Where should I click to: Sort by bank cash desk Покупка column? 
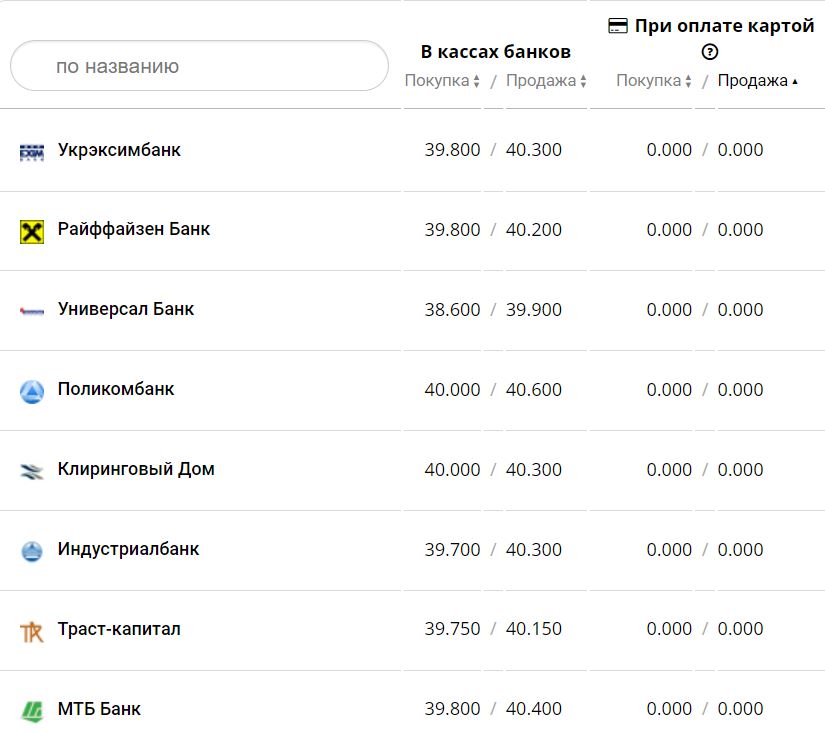442,81
